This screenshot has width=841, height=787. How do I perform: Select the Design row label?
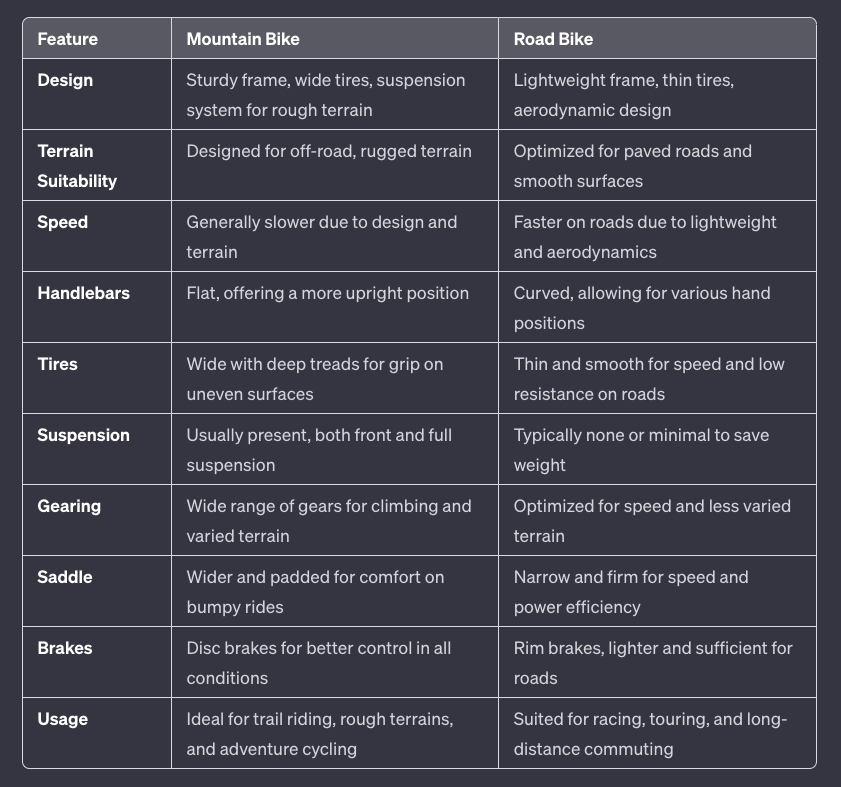click(x=65, y=80)
